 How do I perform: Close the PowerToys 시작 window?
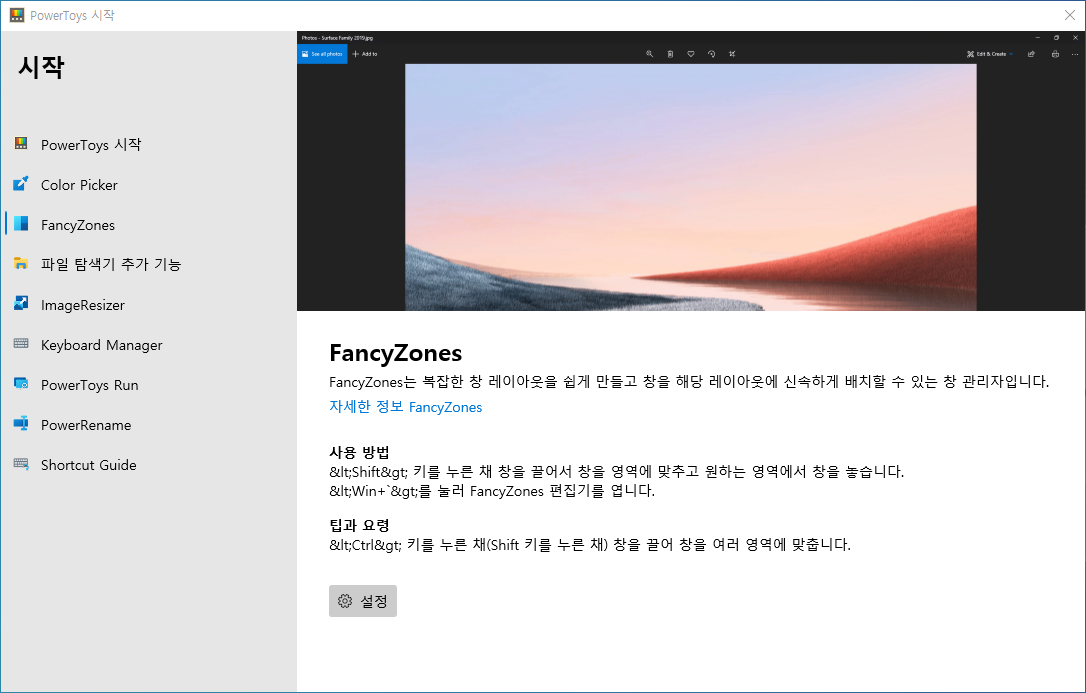click(x=1069, y=15)
